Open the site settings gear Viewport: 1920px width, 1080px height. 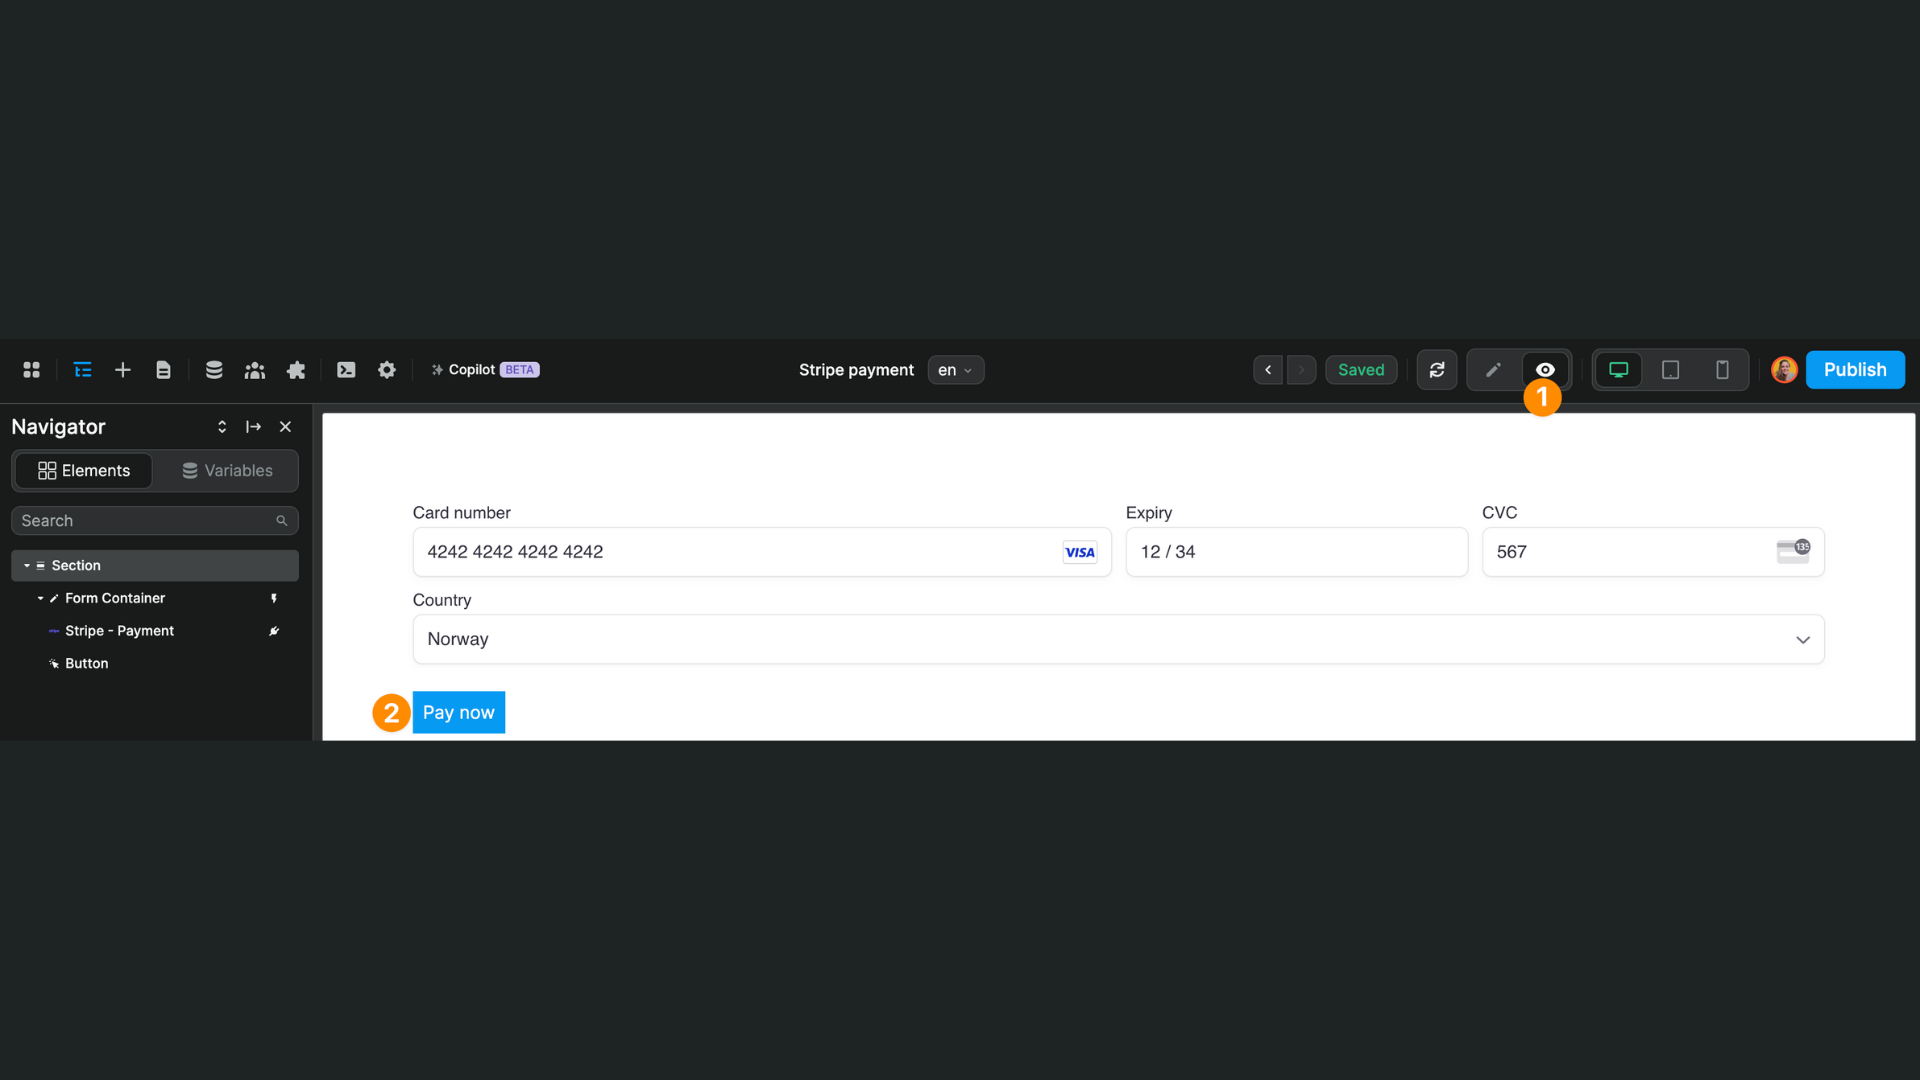point(386,369)
